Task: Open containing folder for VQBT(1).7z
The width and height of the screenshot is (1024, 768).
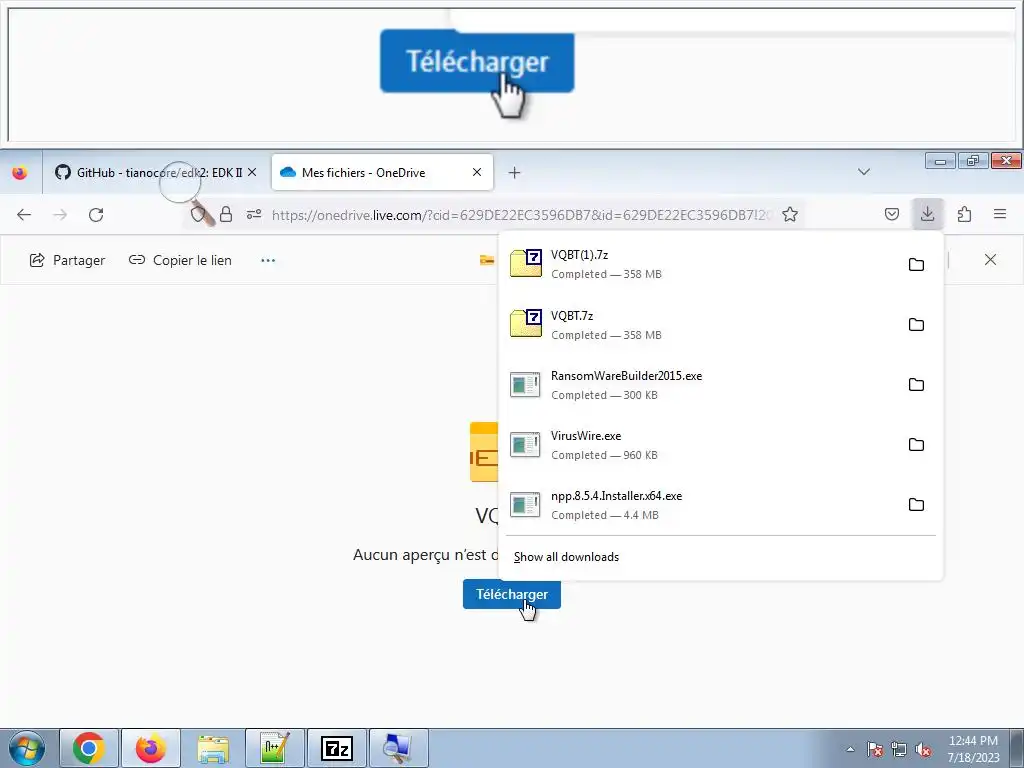Action: [x=916, y=264]
